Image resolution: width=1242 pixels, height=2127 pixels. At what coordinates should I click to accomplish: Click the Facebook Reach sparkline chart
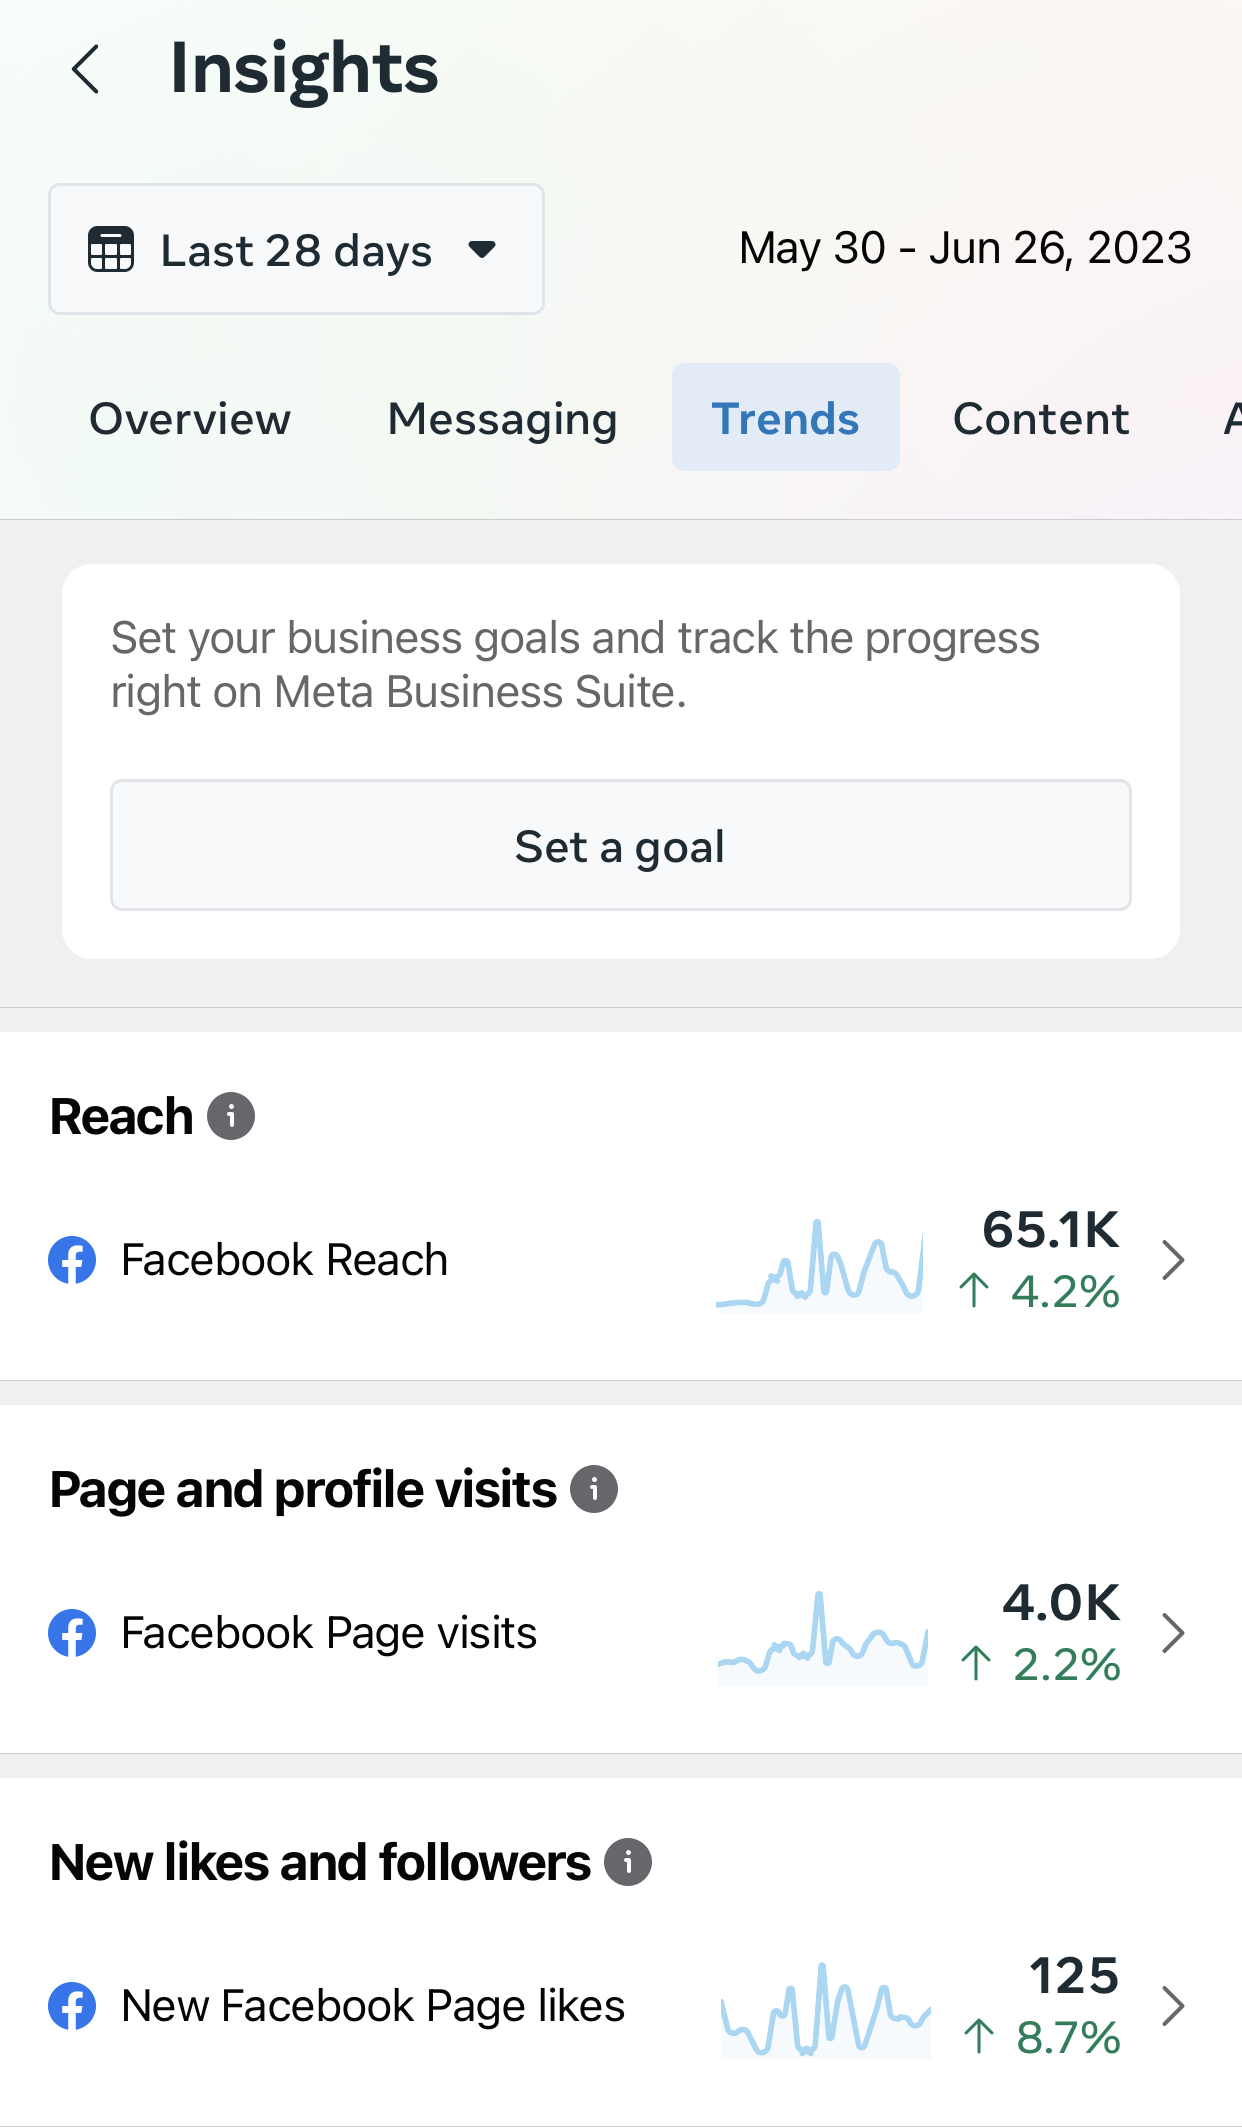pyautogui.click(x=820, y=1265)
